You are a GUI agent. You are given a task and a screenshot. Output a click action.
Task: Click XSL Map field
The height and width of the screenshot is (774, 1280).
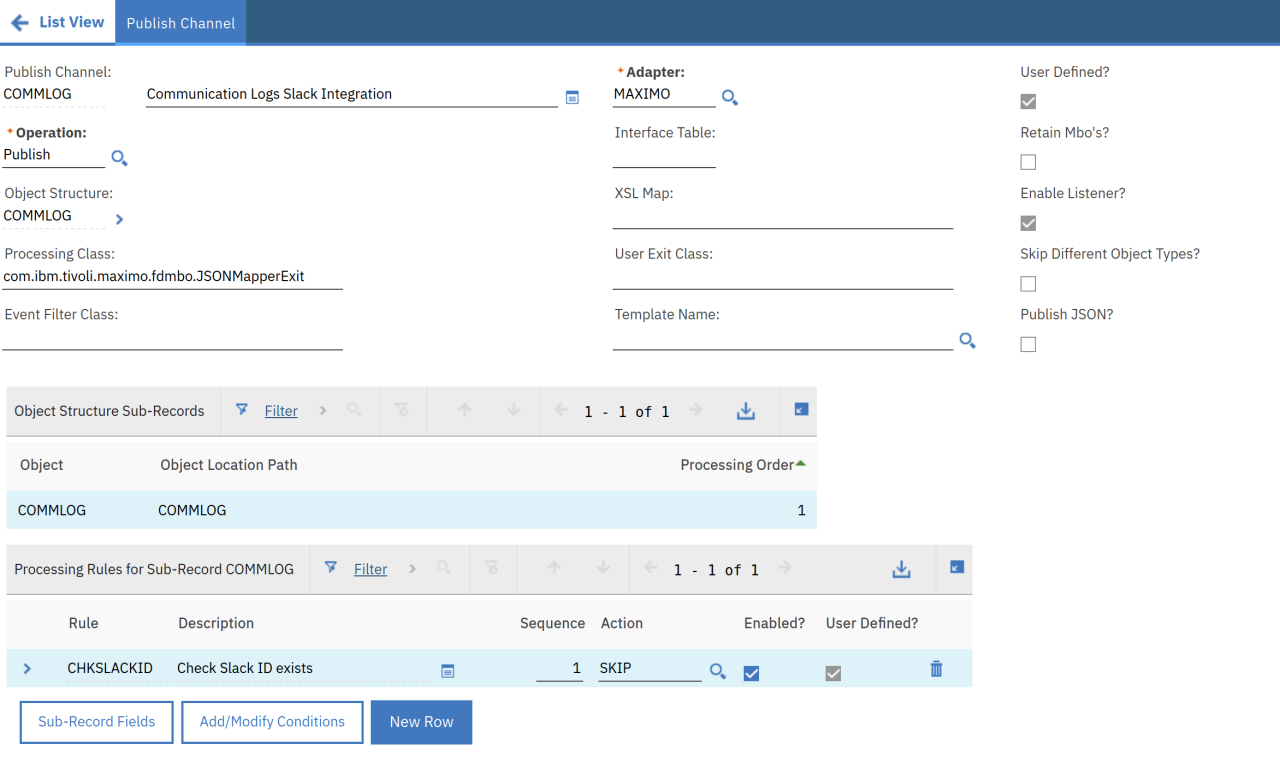click(x=783, y=217)
